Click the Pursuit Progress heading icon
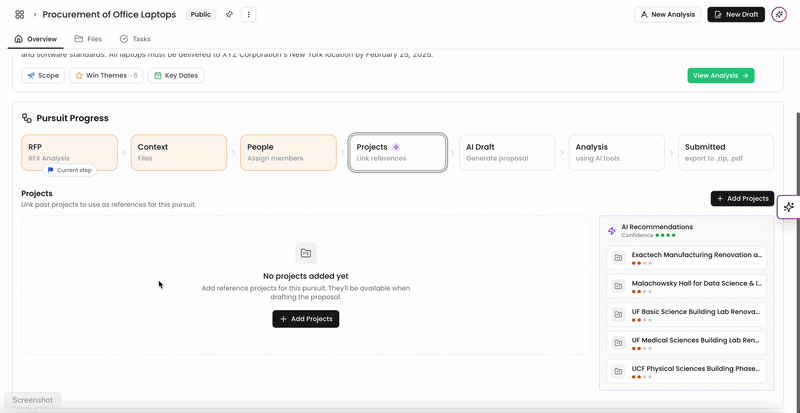Screen dimensions: 800x413 pyautogui.click(x=27, y=118)
